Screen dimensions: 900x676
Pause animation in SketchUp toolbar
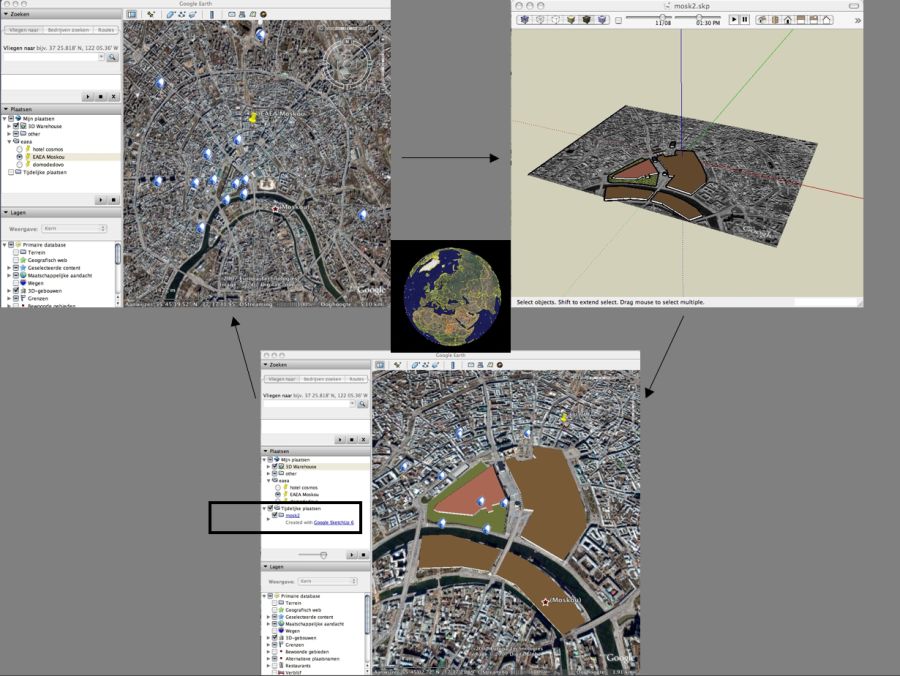745,20
